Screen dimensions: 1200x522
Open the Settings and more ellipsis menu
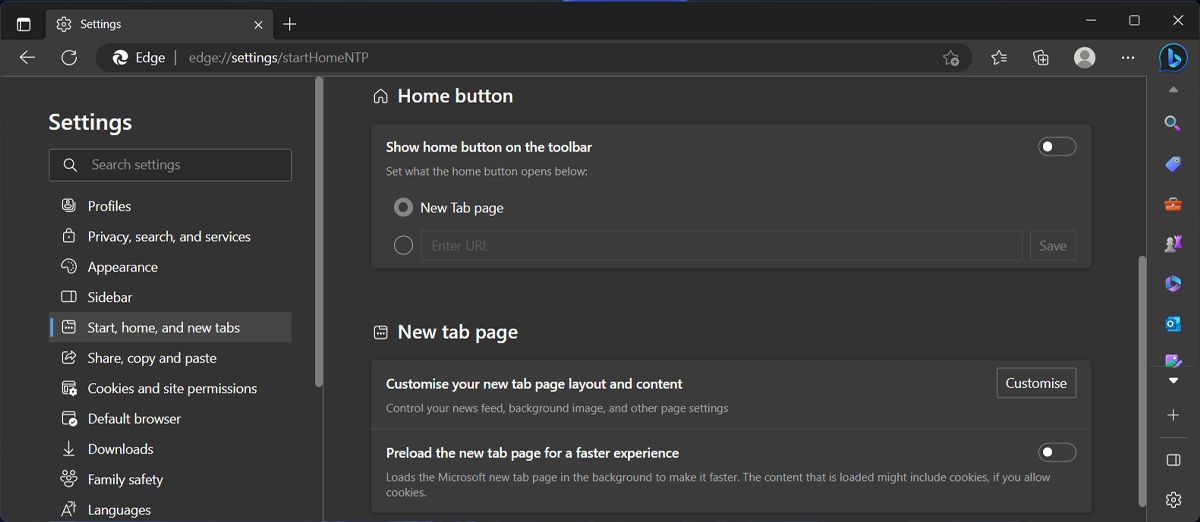[x=1128, y=58]
